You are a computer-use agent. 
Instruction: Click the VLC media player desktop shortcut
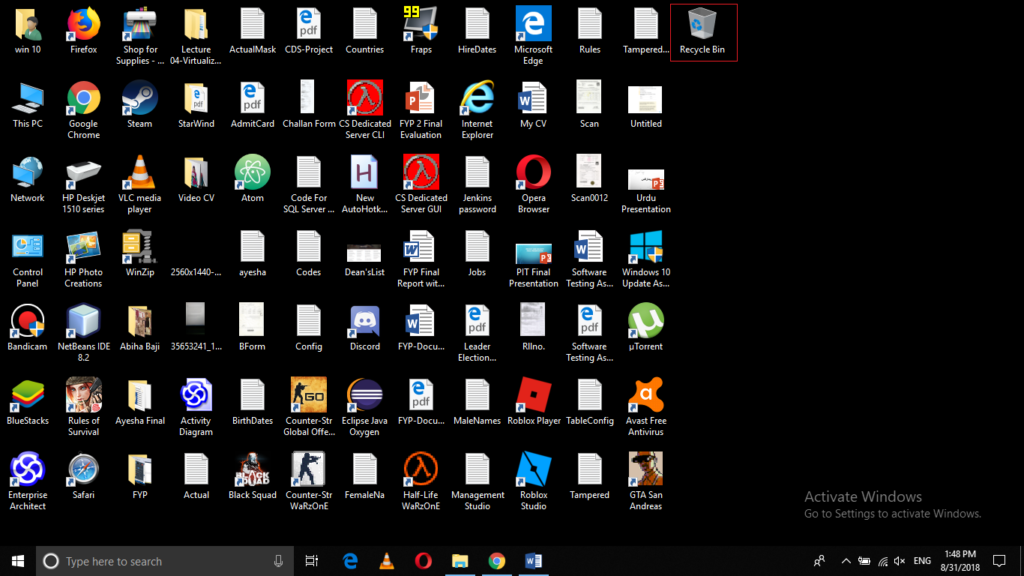[140, 185]
